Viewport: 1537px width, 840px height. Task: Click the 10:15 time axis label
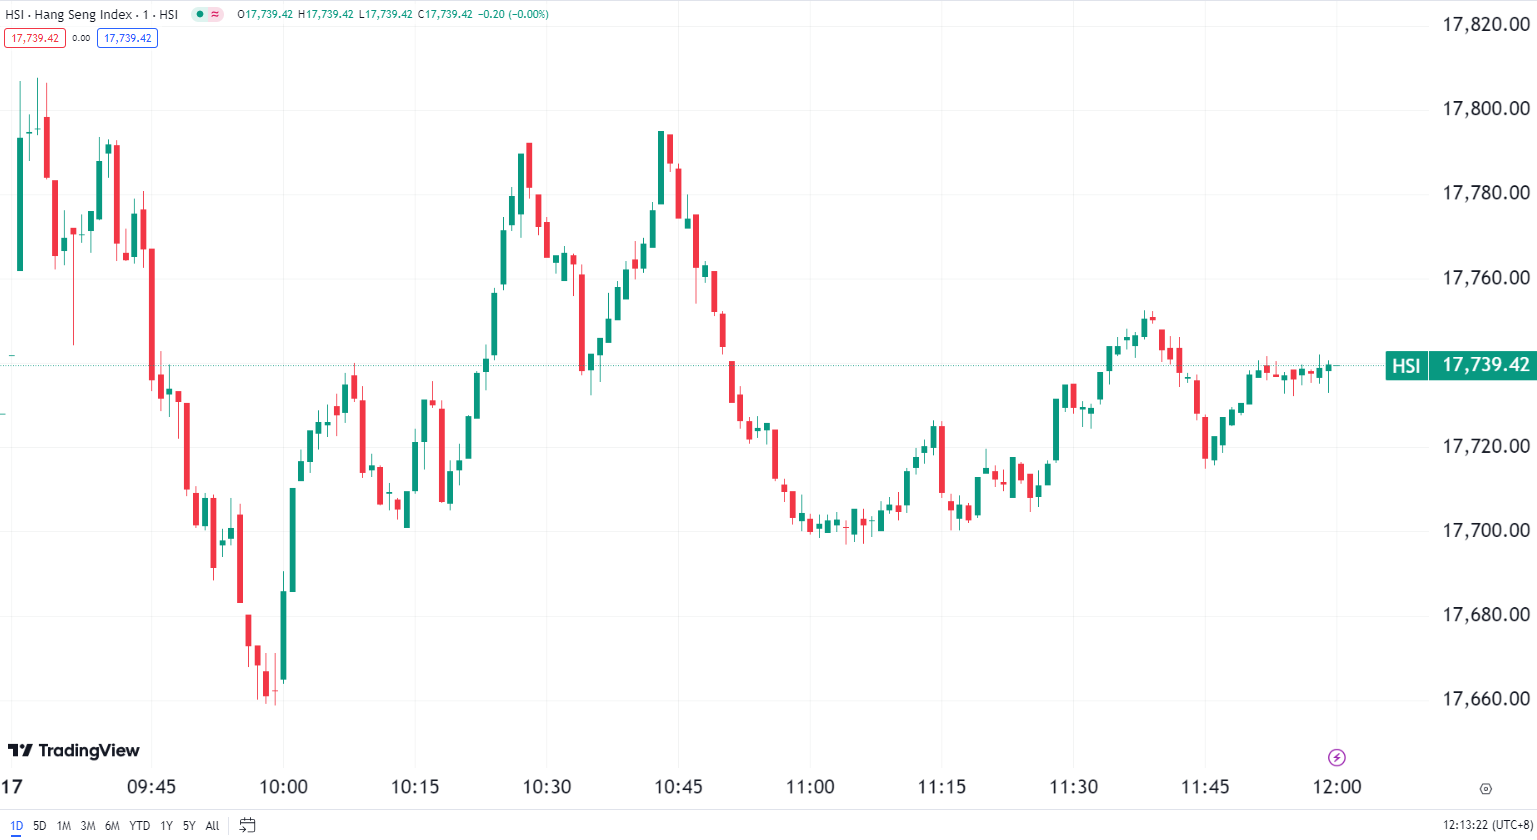[415, 787]
